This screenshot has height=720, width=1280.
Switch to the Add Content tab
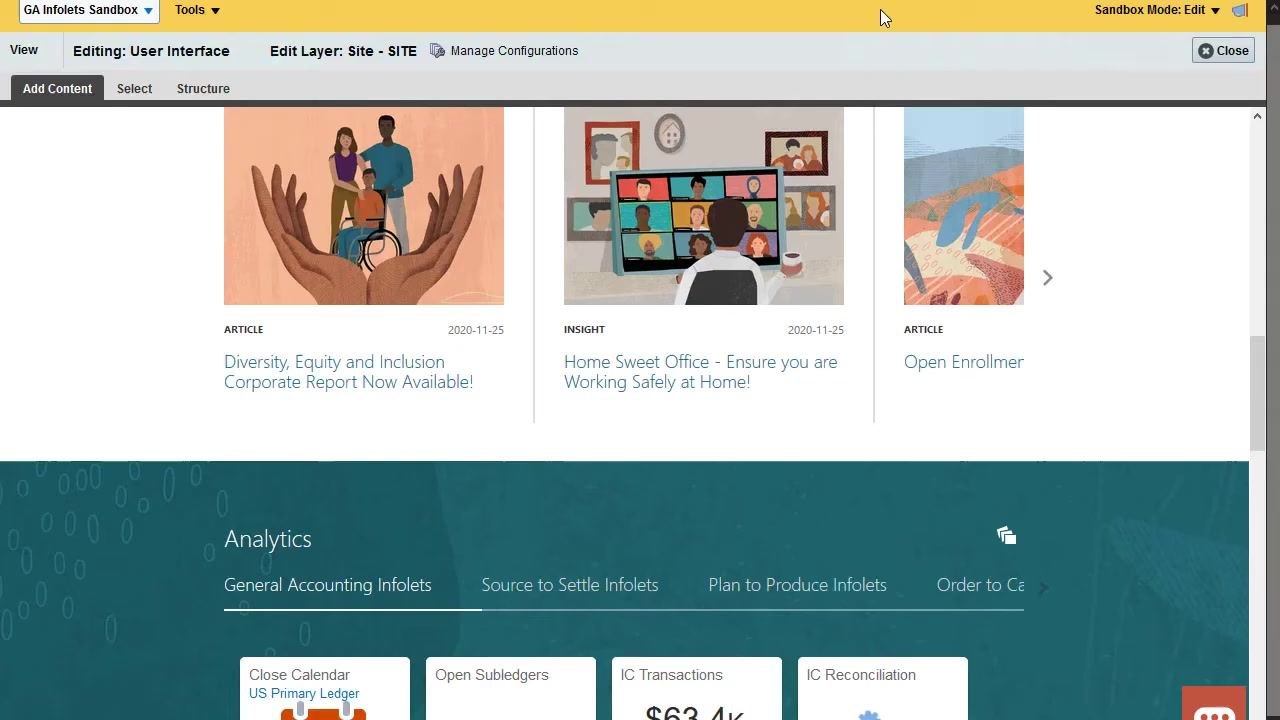(57, 89)
